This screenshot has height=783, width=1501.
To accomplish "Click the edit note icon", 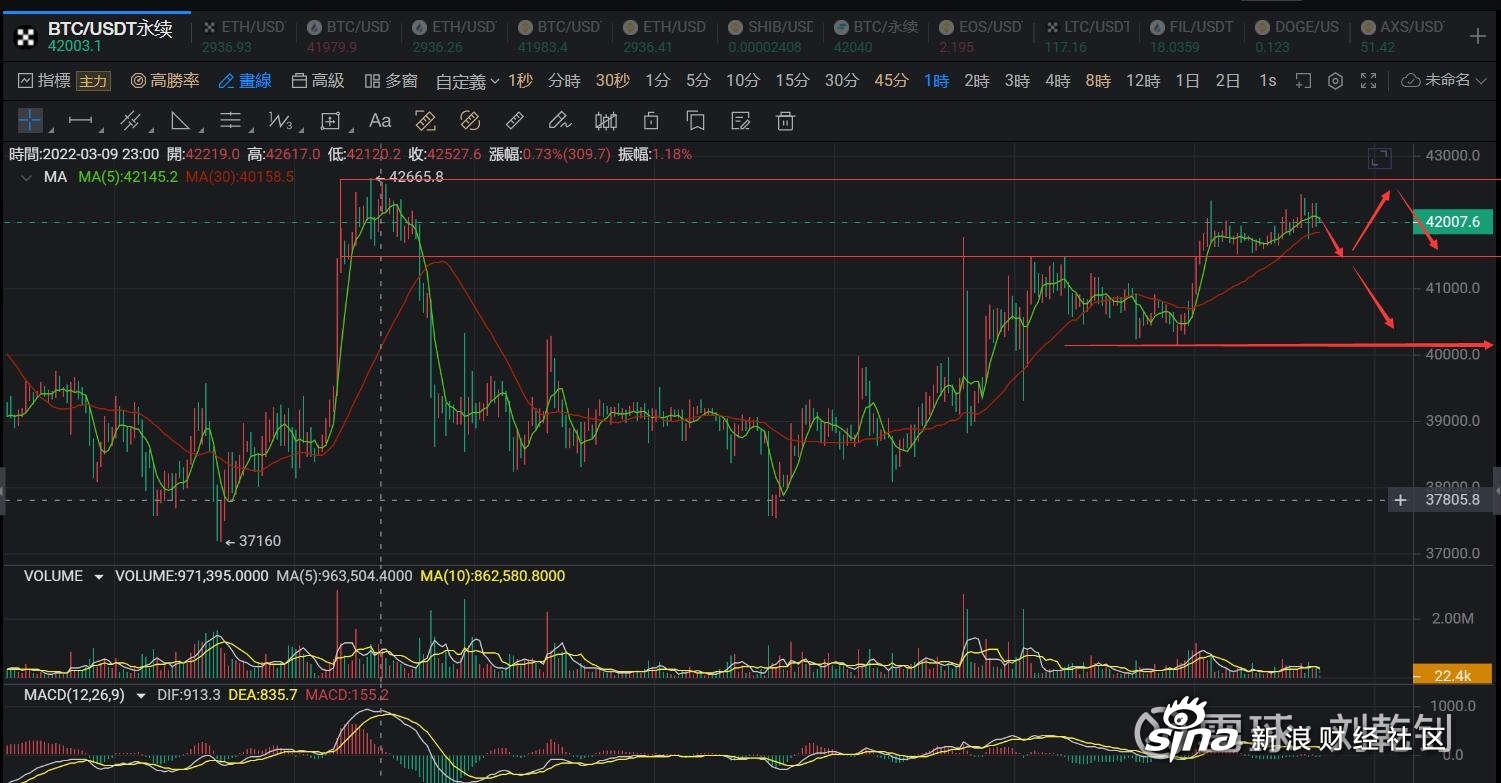I will pyautogui.click(x=741, y=121).
